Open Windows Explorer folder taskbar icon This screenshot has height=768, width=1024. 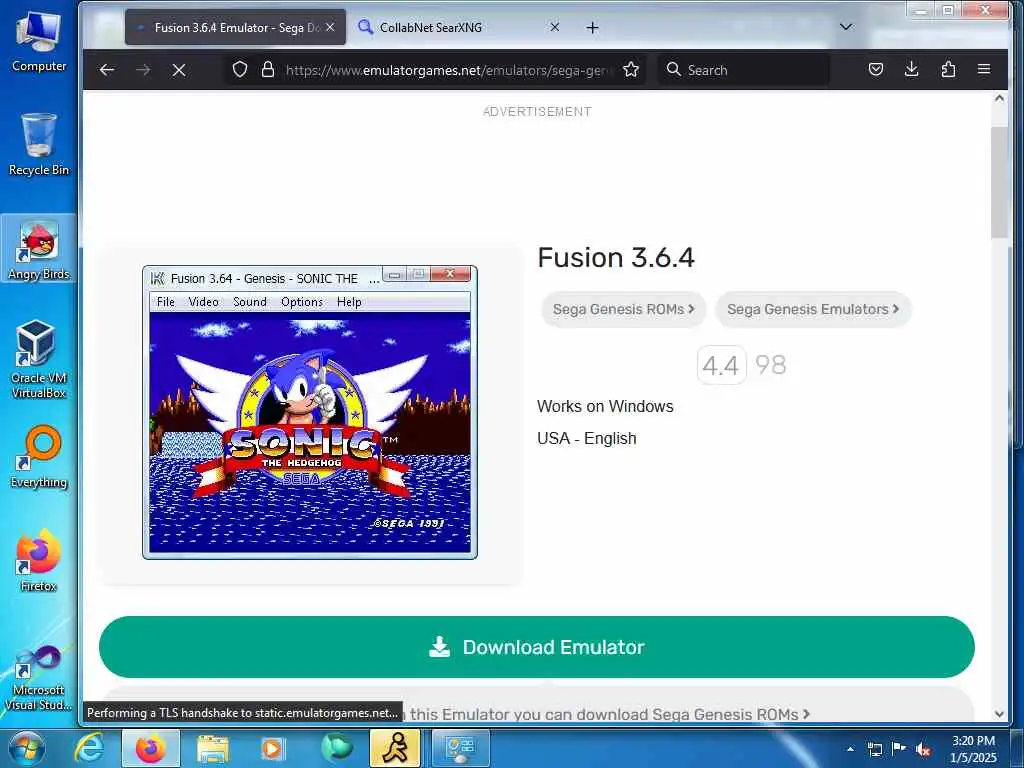212,748
